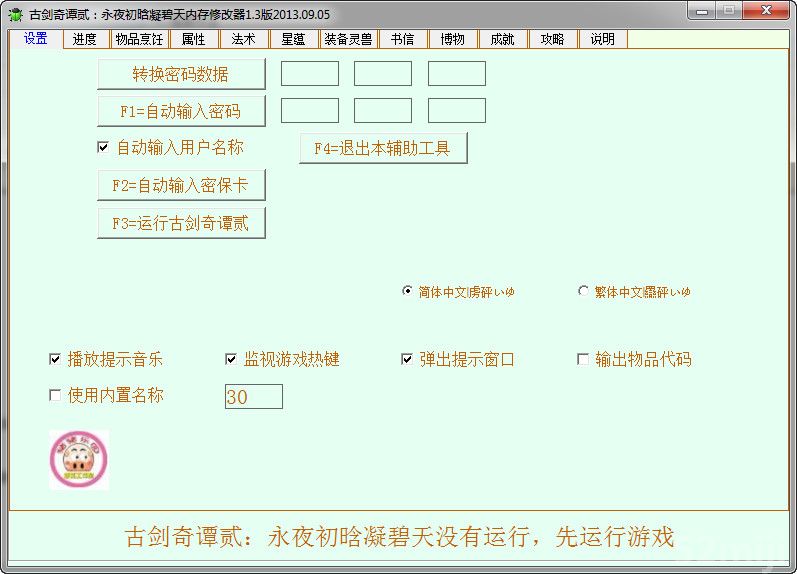Screen dimensions: 797x574
Task: Click the F3=运行古剑奇谭贰 button
Action: click(x=181, y=223)
